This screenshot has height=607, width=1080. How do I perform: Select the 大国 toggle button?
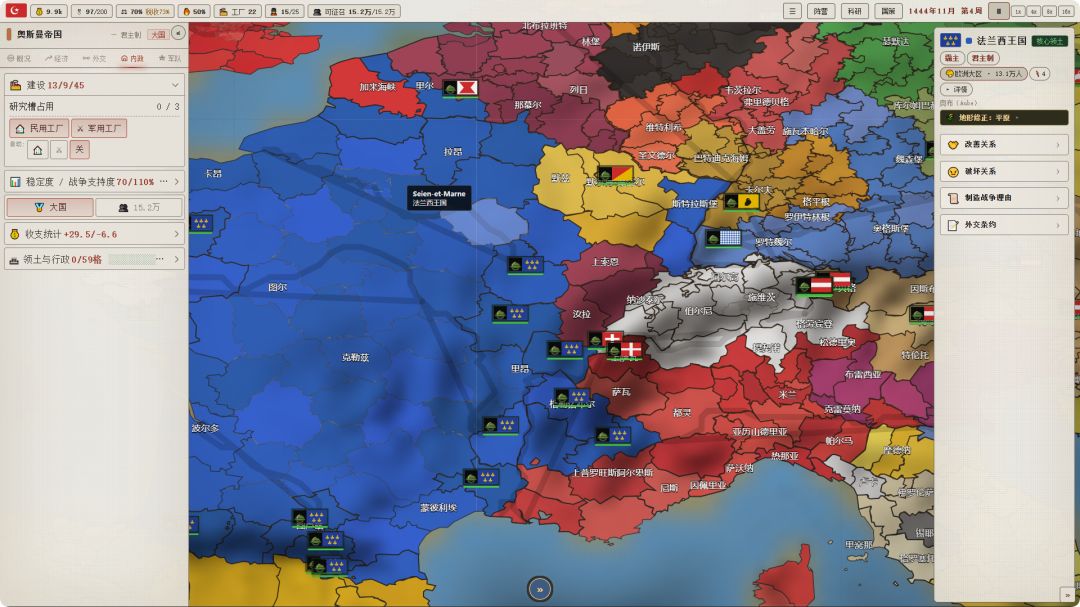(50, 207)
